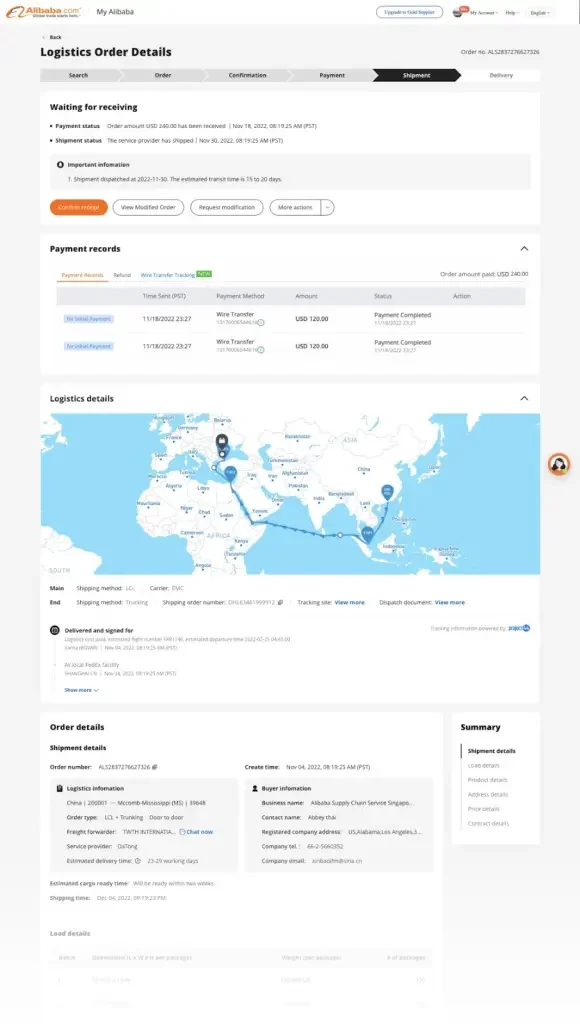Click the mid-route waypoint circle on map
Viewport: 580px width, 1024px height.
pyautogui.click(x=340, y=535)
